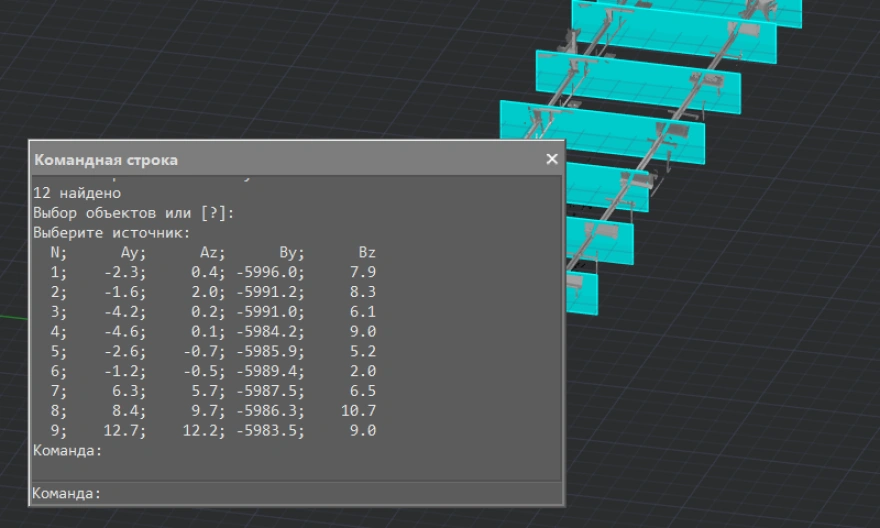Click the 'Выбор объектов или [?]:' line
The image size is (880, 528).
[x=133, y=212]
